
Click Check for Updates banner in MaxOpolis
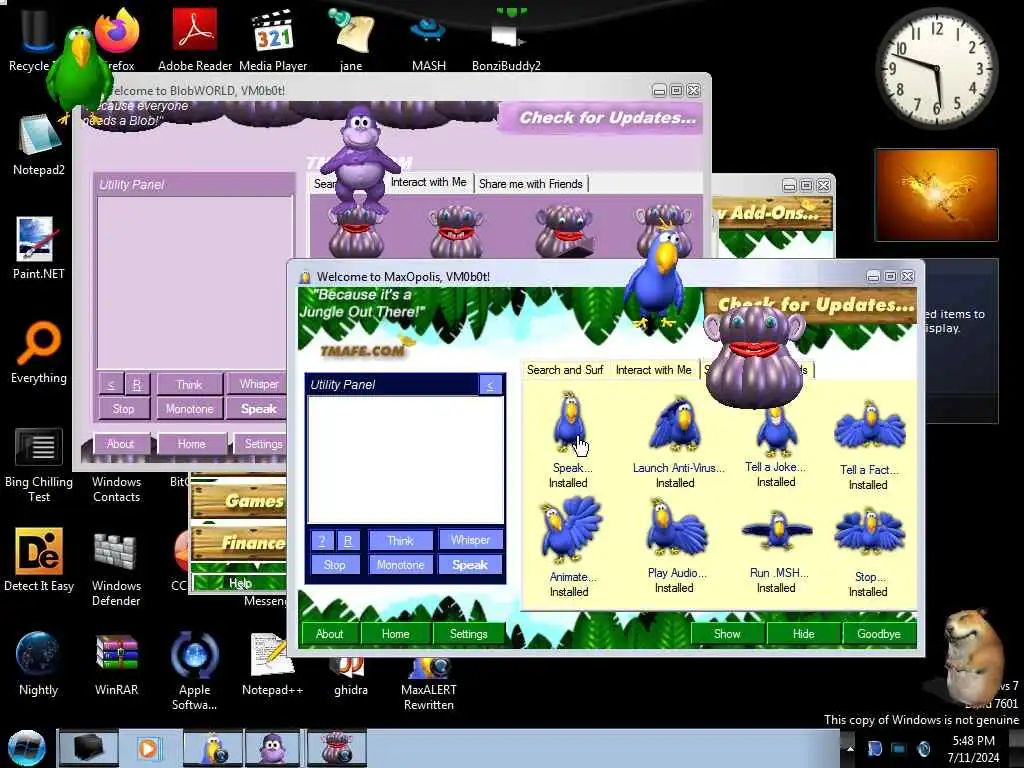pyautogui.click(x=810, y=305)
